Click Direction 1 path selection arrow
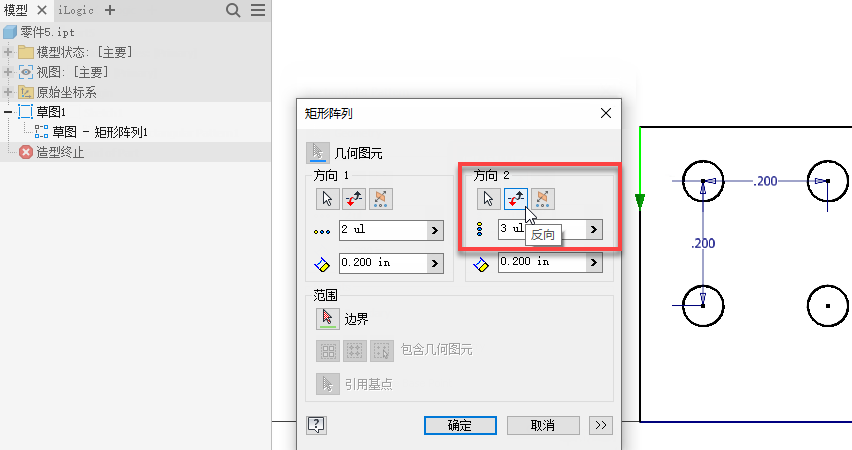 328,199
